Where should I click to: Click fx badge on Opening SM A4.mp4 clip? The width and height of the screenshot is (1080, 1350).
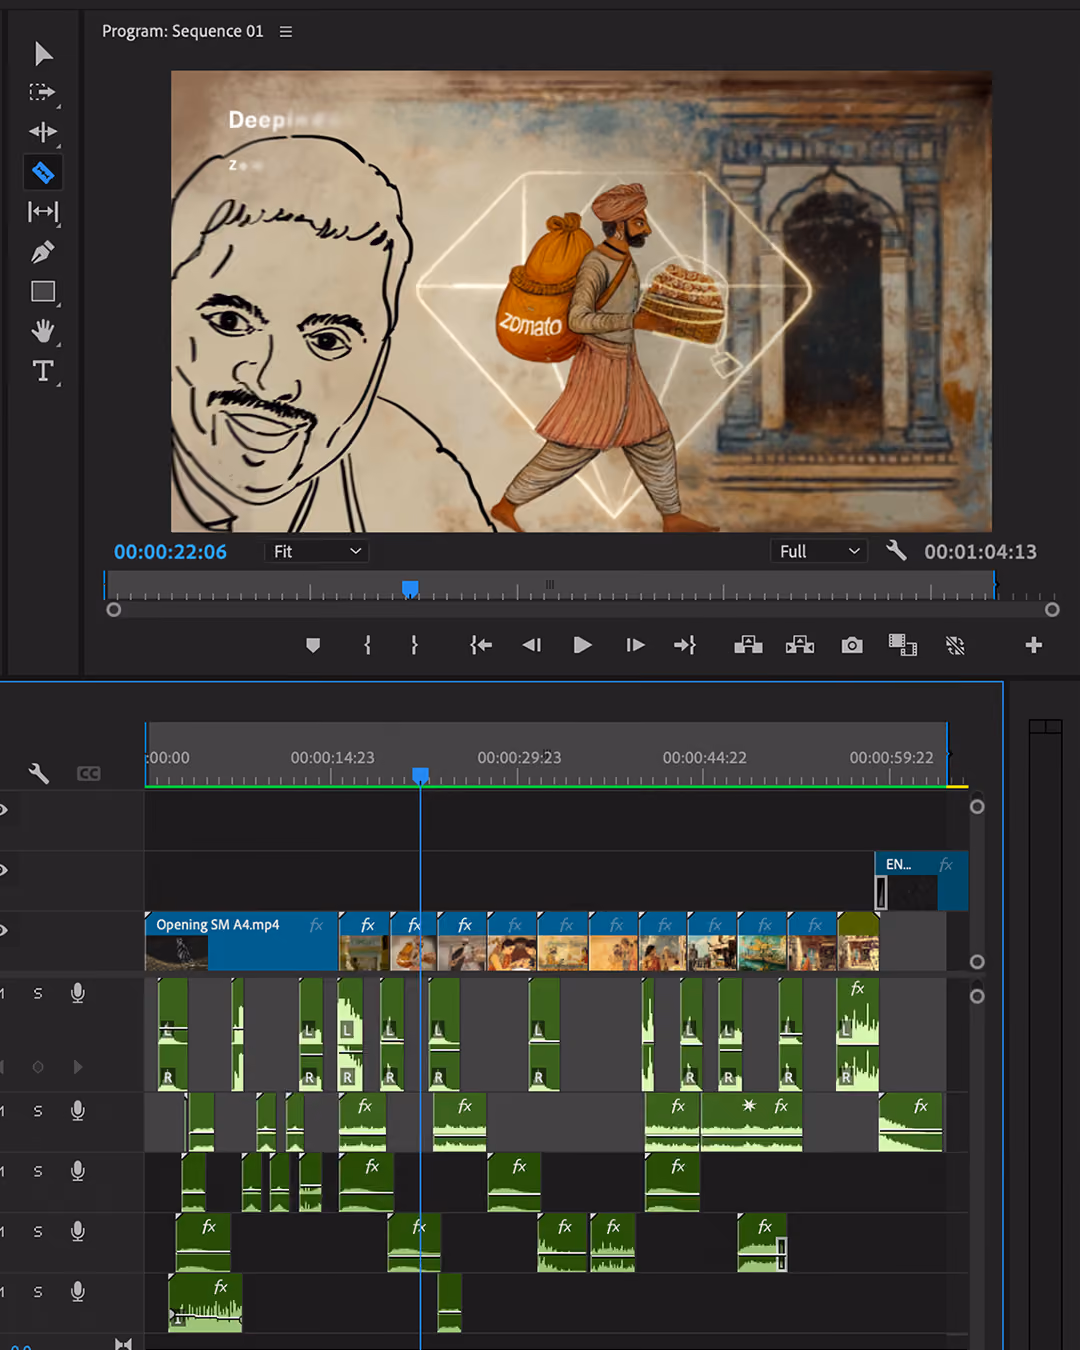[316, 925]
